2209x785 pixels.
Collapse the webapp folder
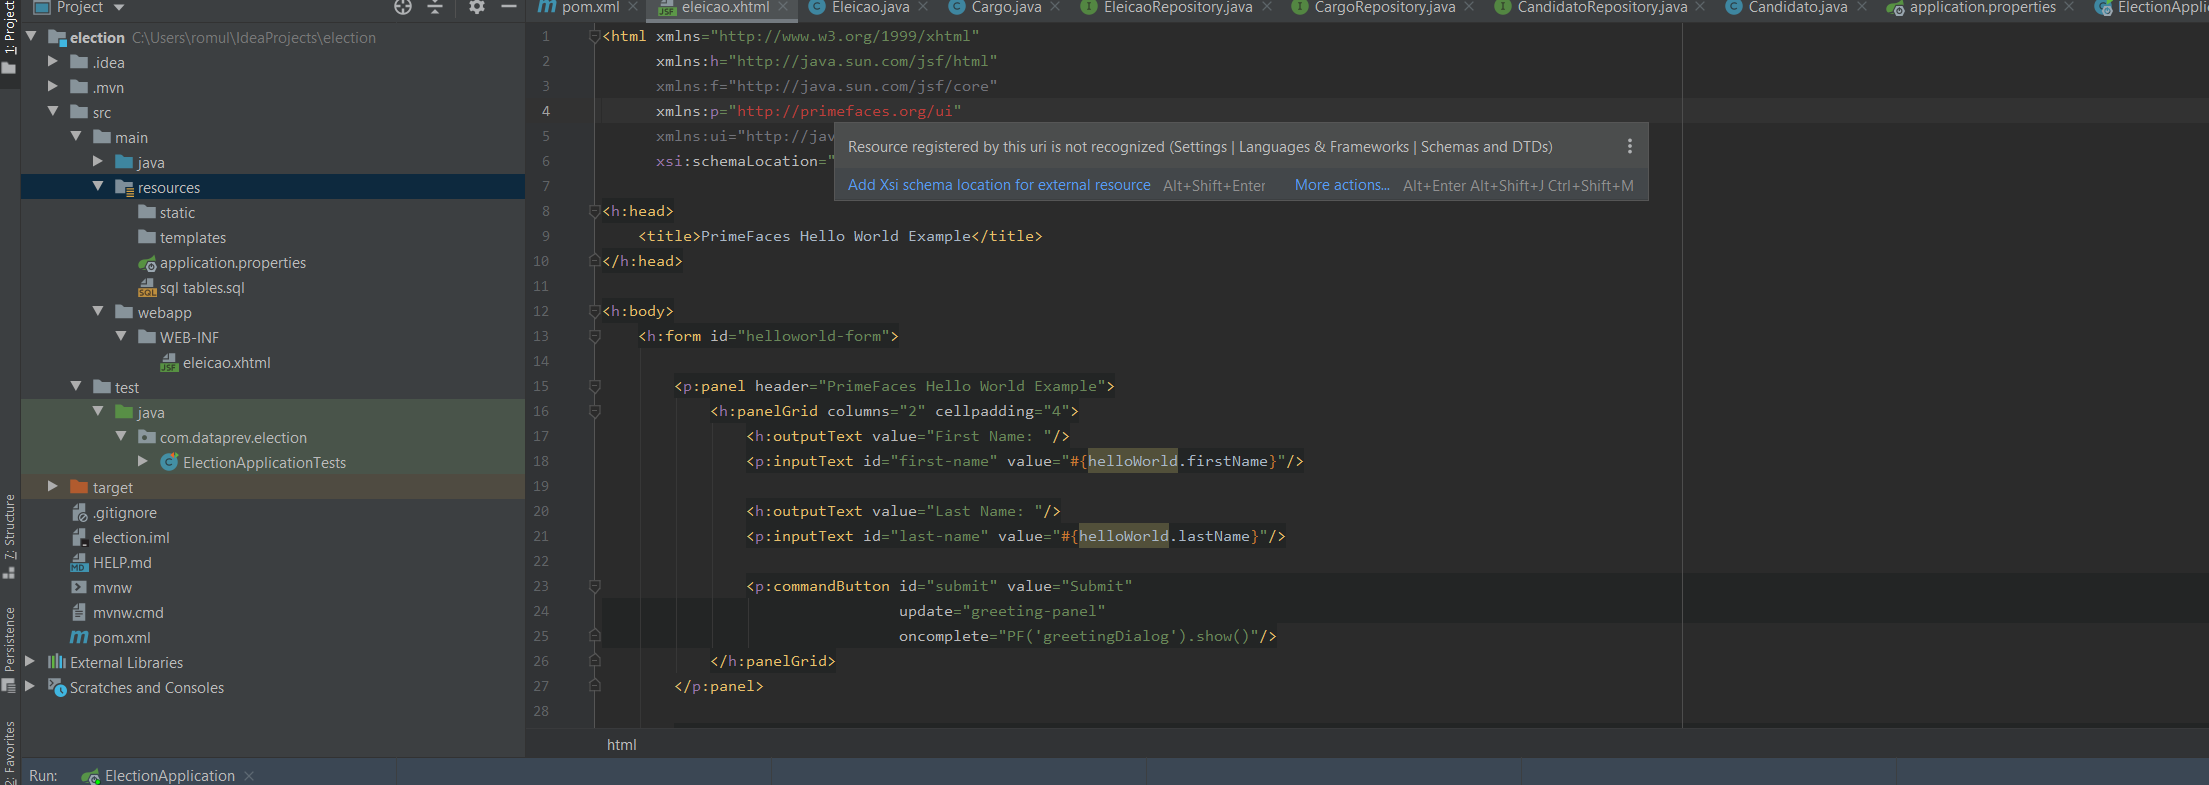[x=98, y=312]
